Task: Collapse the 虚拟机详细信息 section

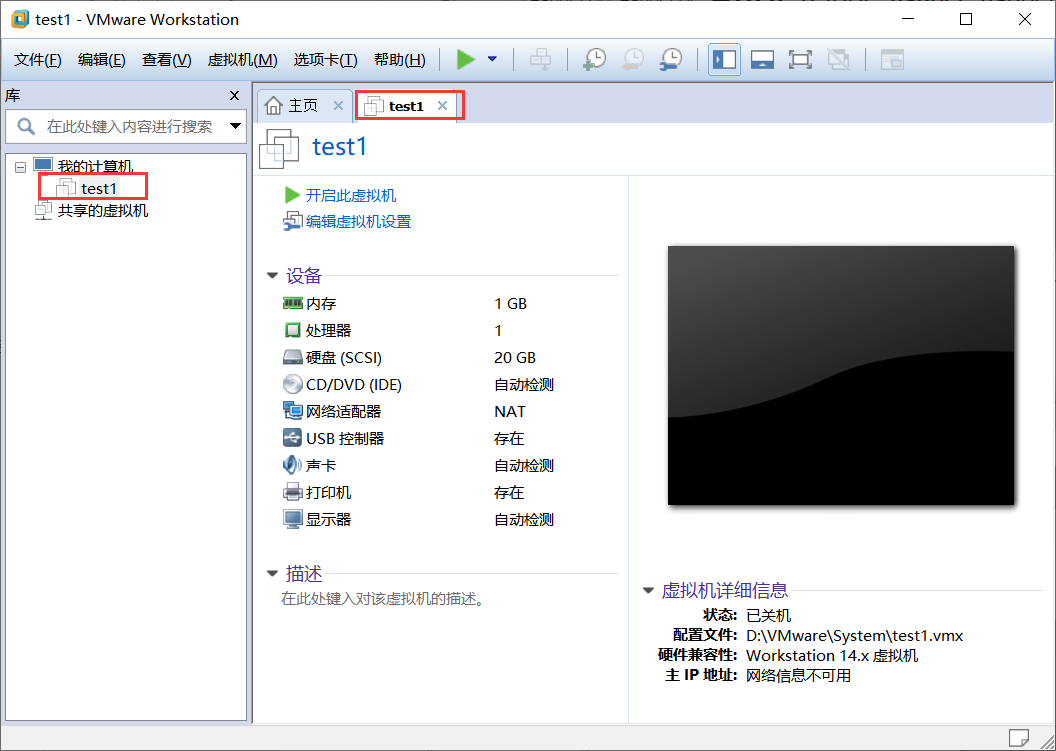Action: click(648, 591)
